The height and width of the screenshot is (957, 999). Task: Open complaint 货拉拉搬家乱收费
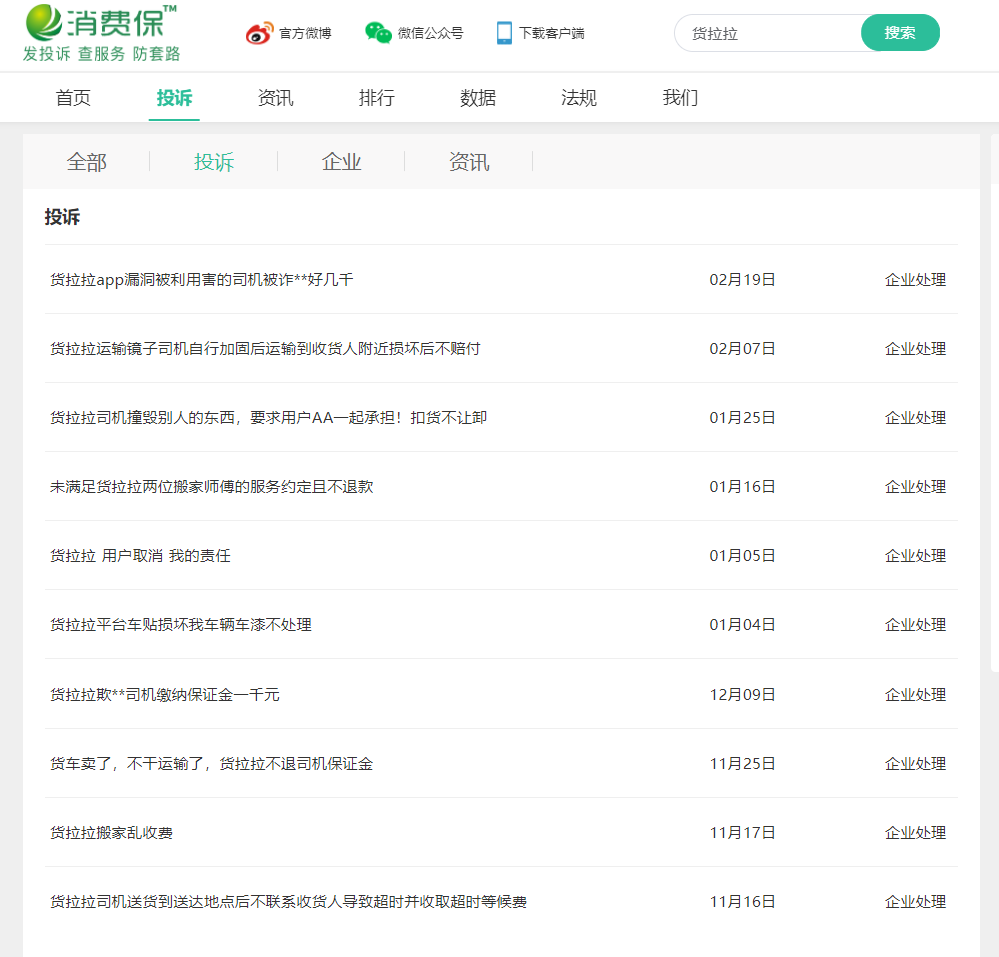point(111,833)
